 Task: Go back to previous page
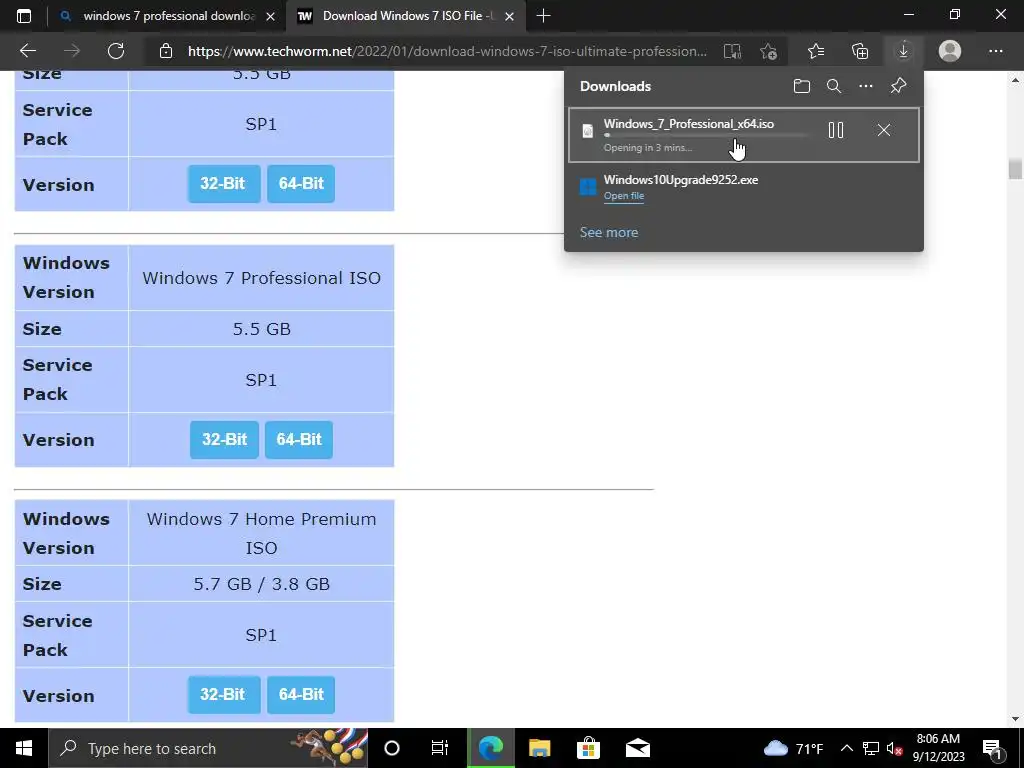coord(27,51)
